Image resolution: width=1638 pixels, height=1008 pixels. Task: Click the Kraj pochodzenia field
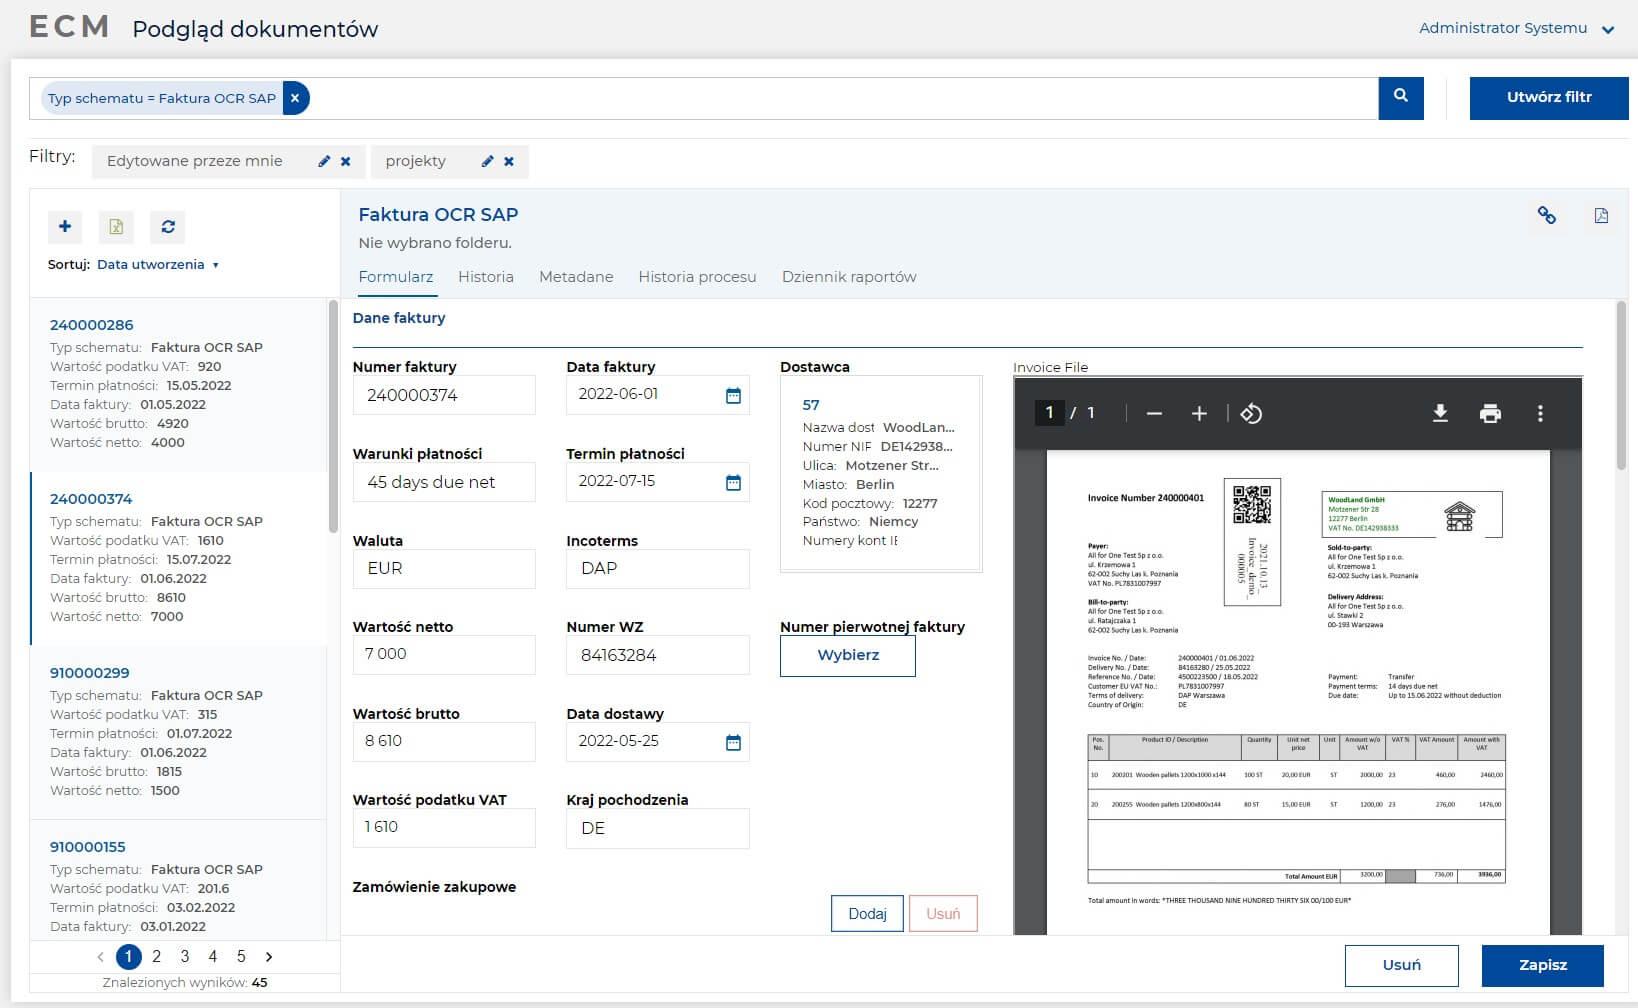click(658, 828)
